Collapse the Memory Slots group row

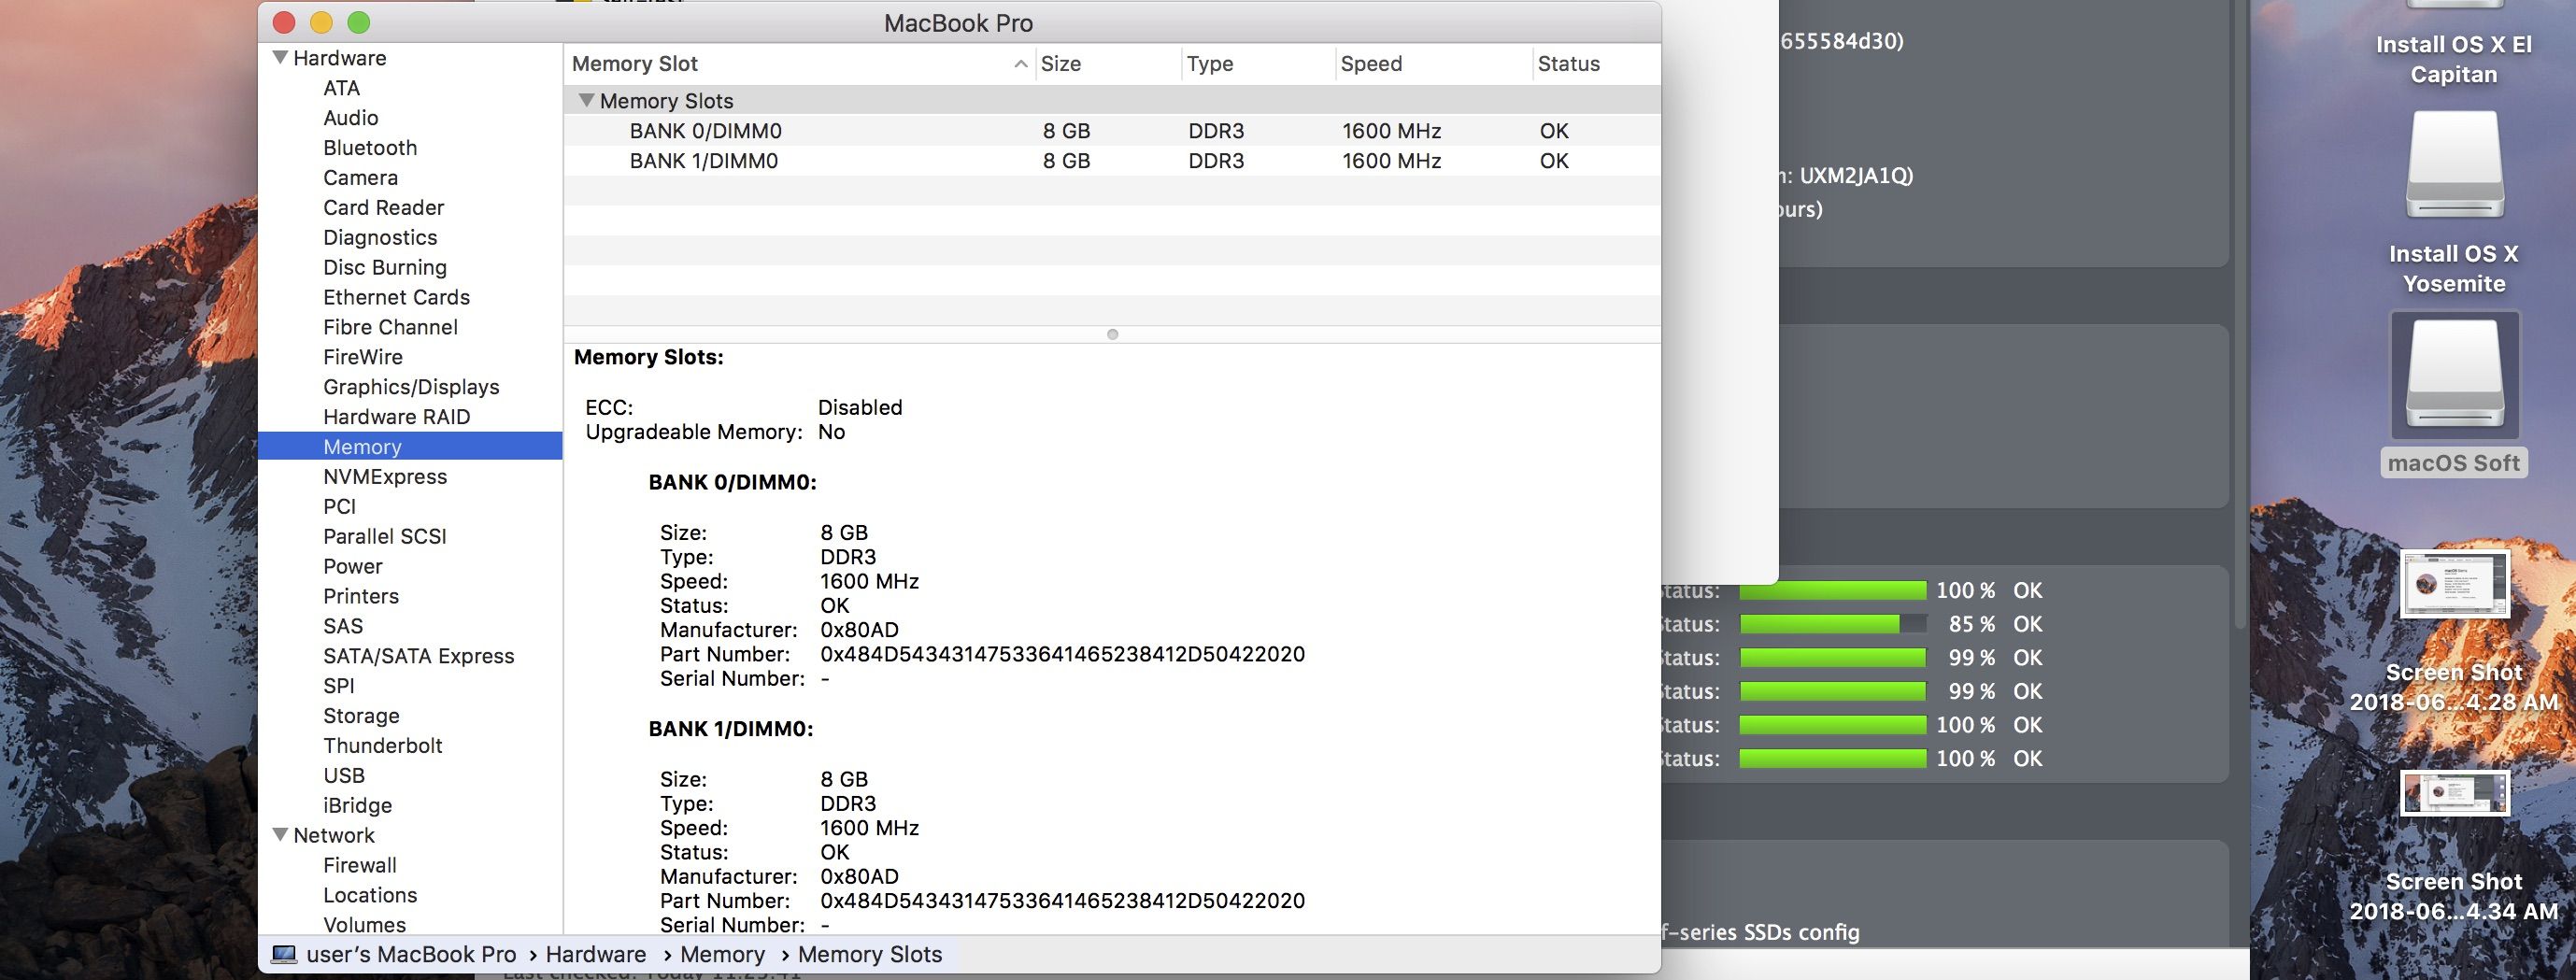pos(587,100)
